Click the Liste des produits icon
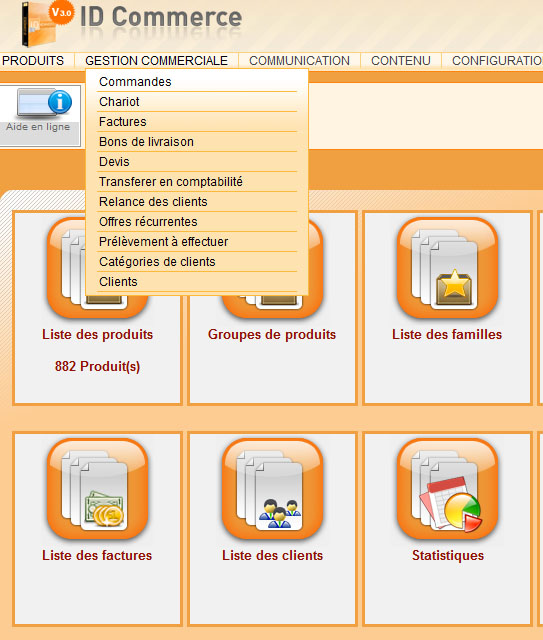Screen dimensions: 543x640 [x=65, y=268]
